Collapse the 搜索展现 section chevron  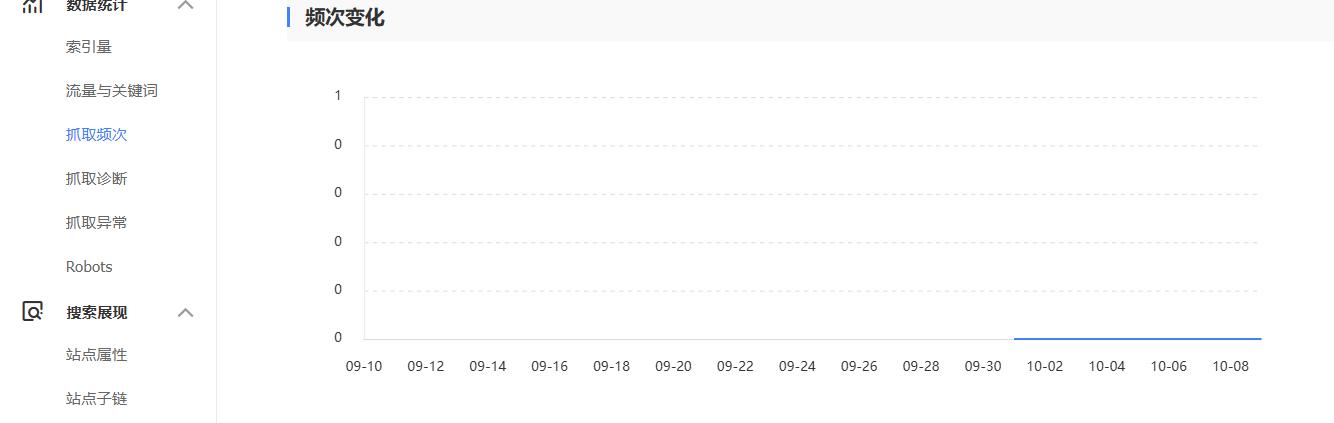[x=185, y=312]
